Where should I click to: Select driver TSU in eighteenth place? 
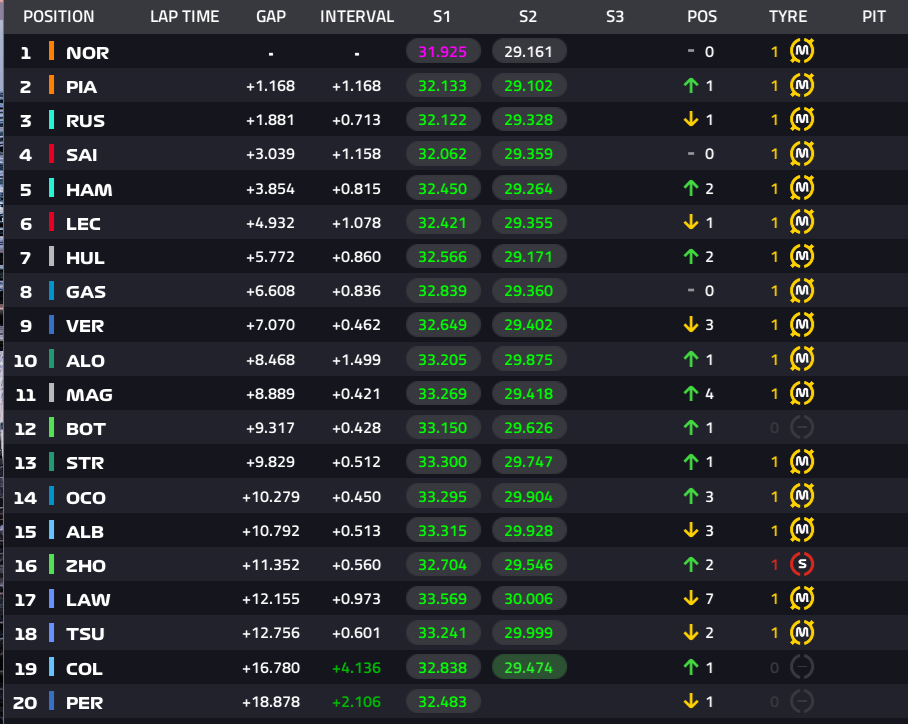click(85, 634)
